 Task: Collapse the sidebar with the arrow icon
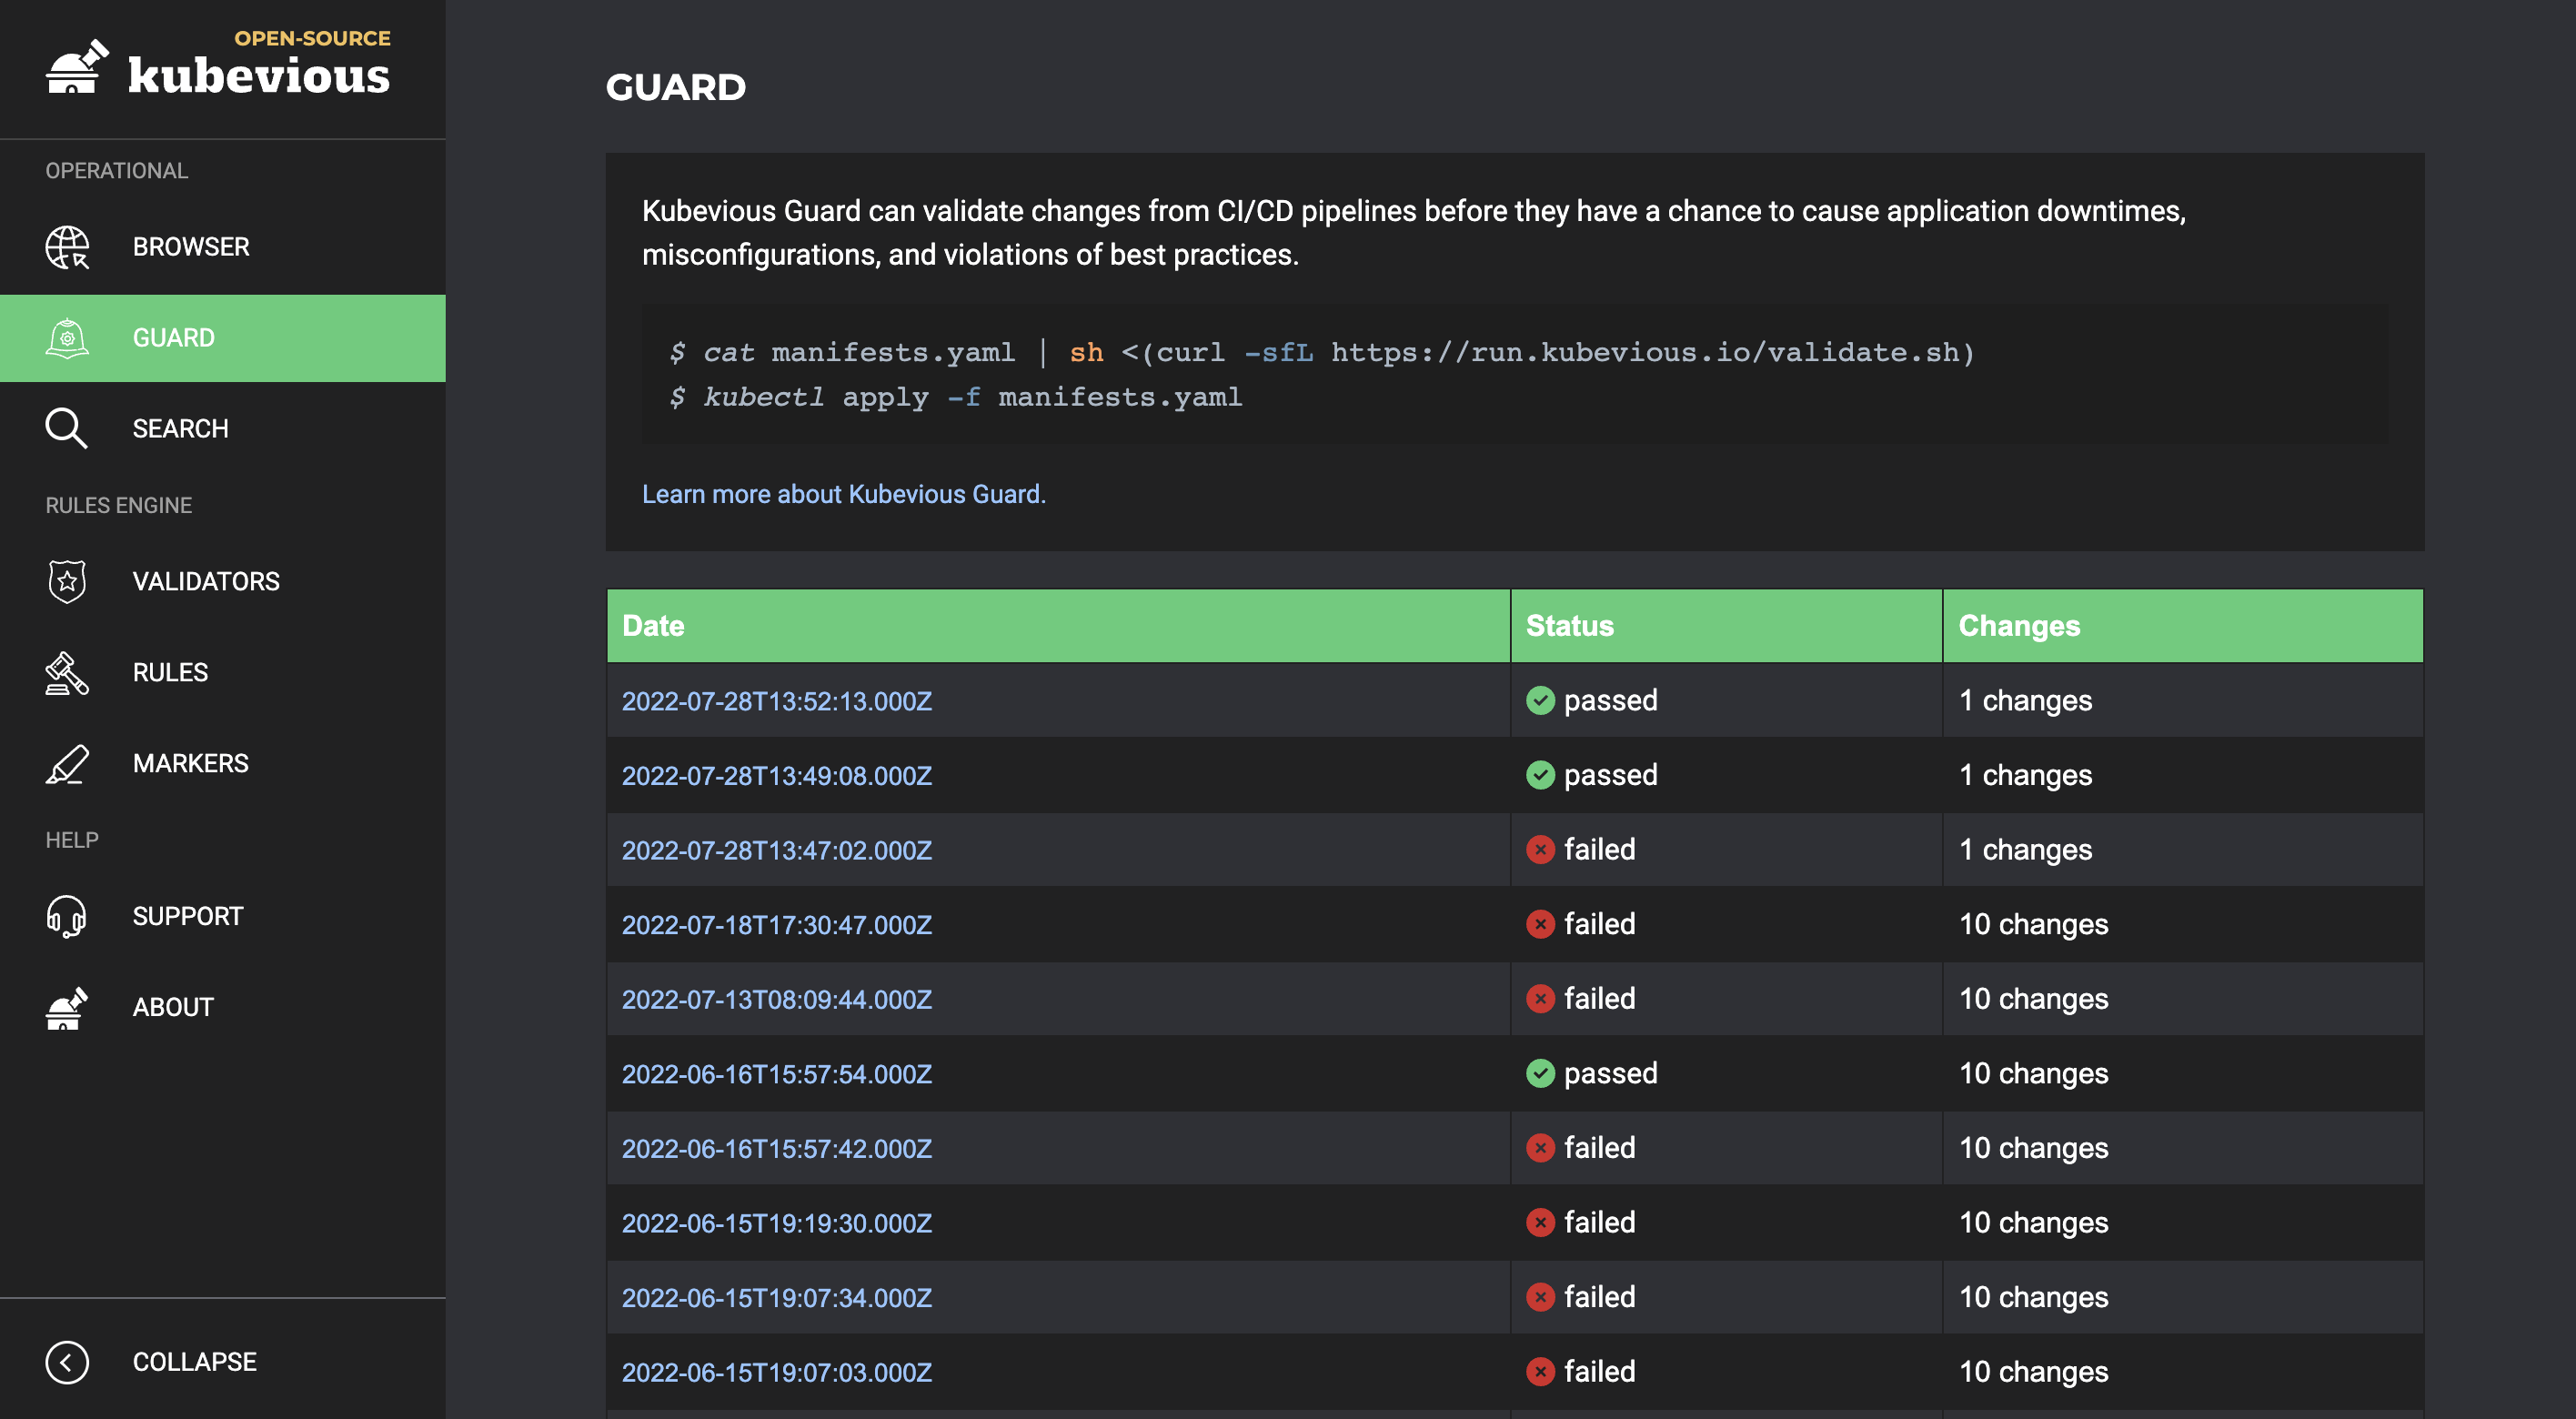(67, 1362)
